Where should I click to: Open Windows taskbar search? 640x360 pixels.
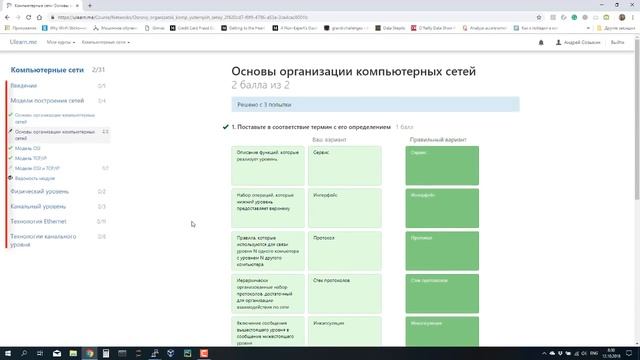[x=24, y=353]
